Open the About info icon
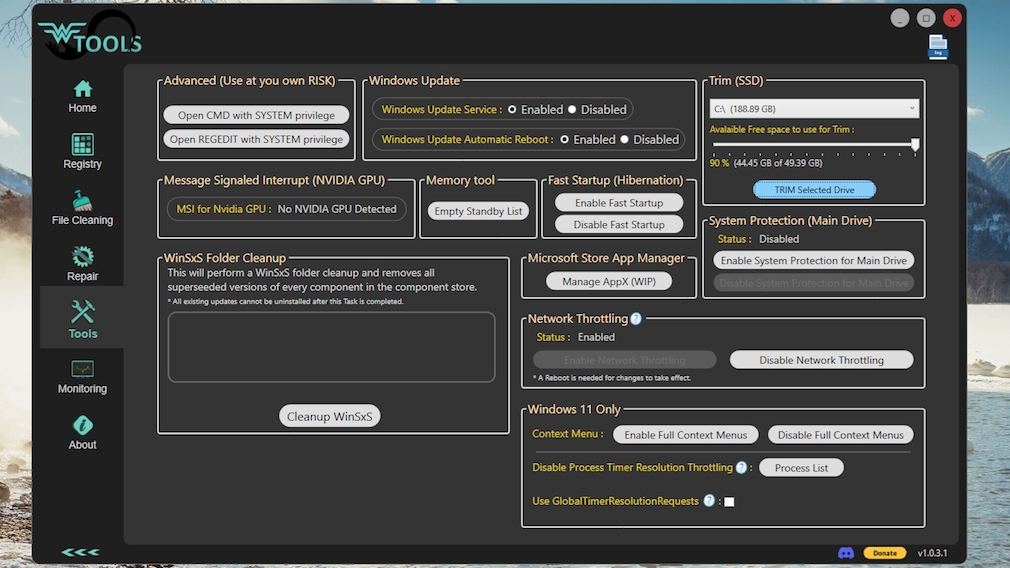Viewport: 1010px width, 568px height. tap(82, 426)
